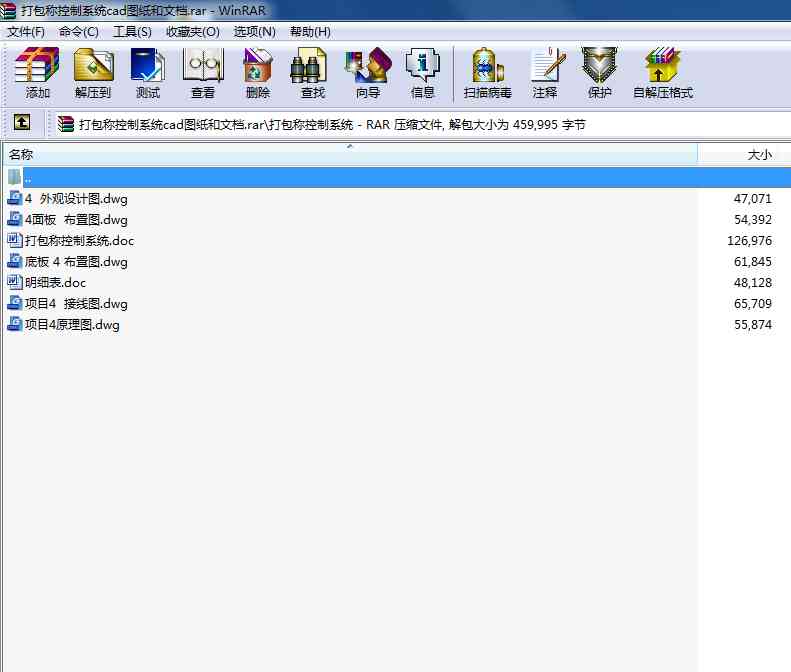The width and height of the screenshot is (791, 672).
Task: Select file 项目4 接线图.dwg
Action: tap(76, 303)
